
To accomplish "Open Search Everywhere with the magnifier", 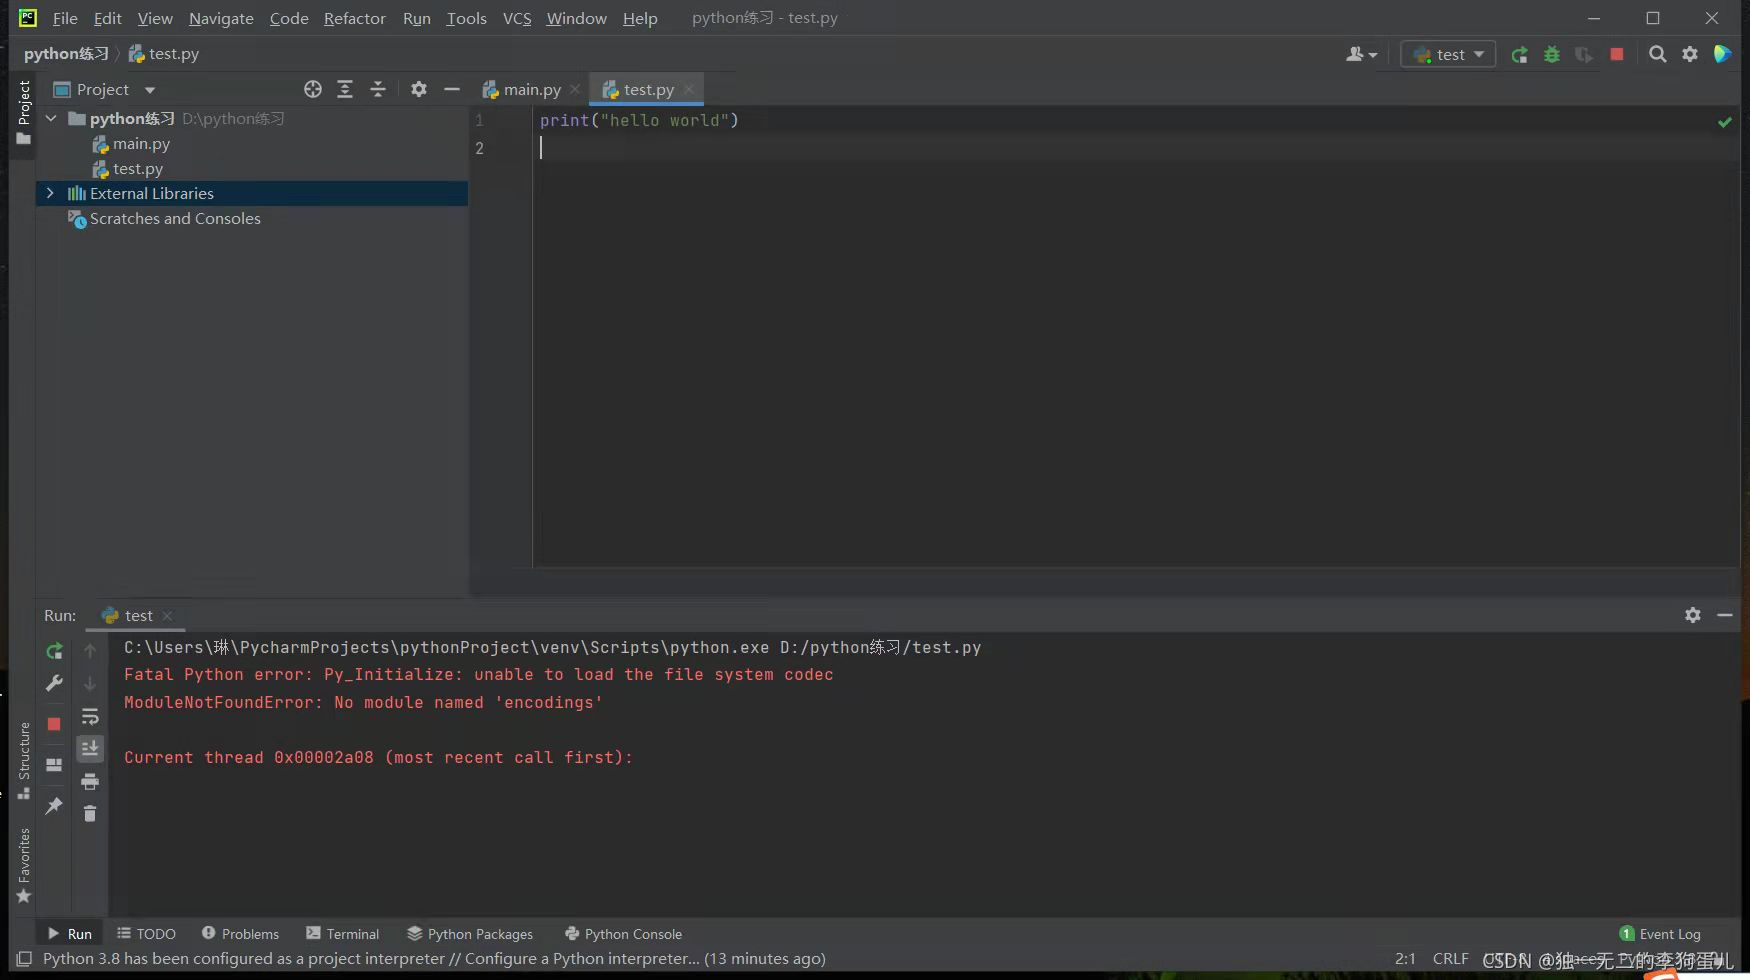I will 1658,54.
